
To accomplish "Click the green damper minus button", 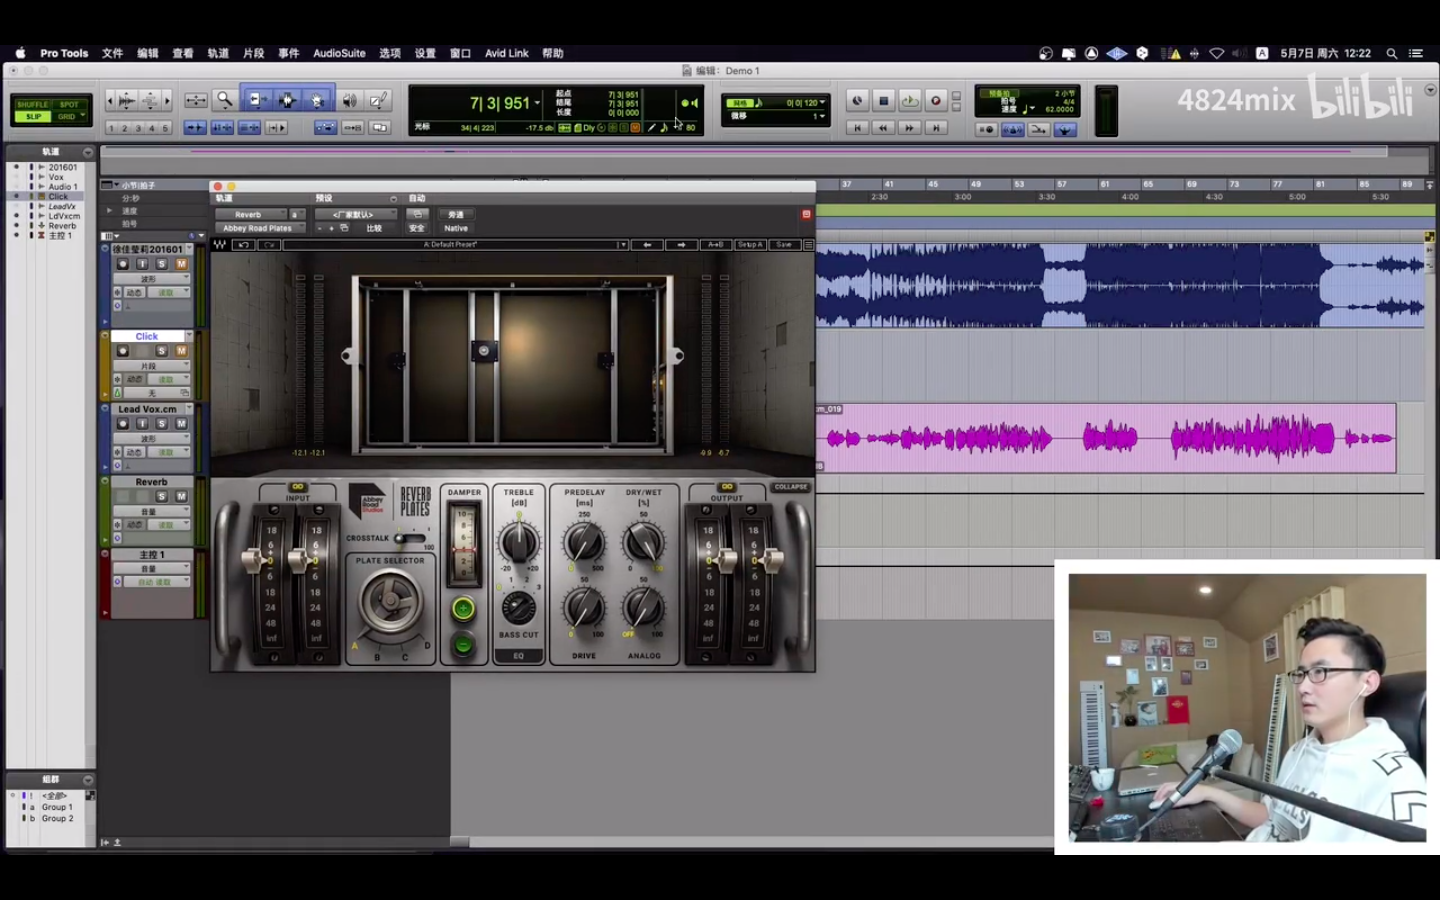I will pos(463,645).
